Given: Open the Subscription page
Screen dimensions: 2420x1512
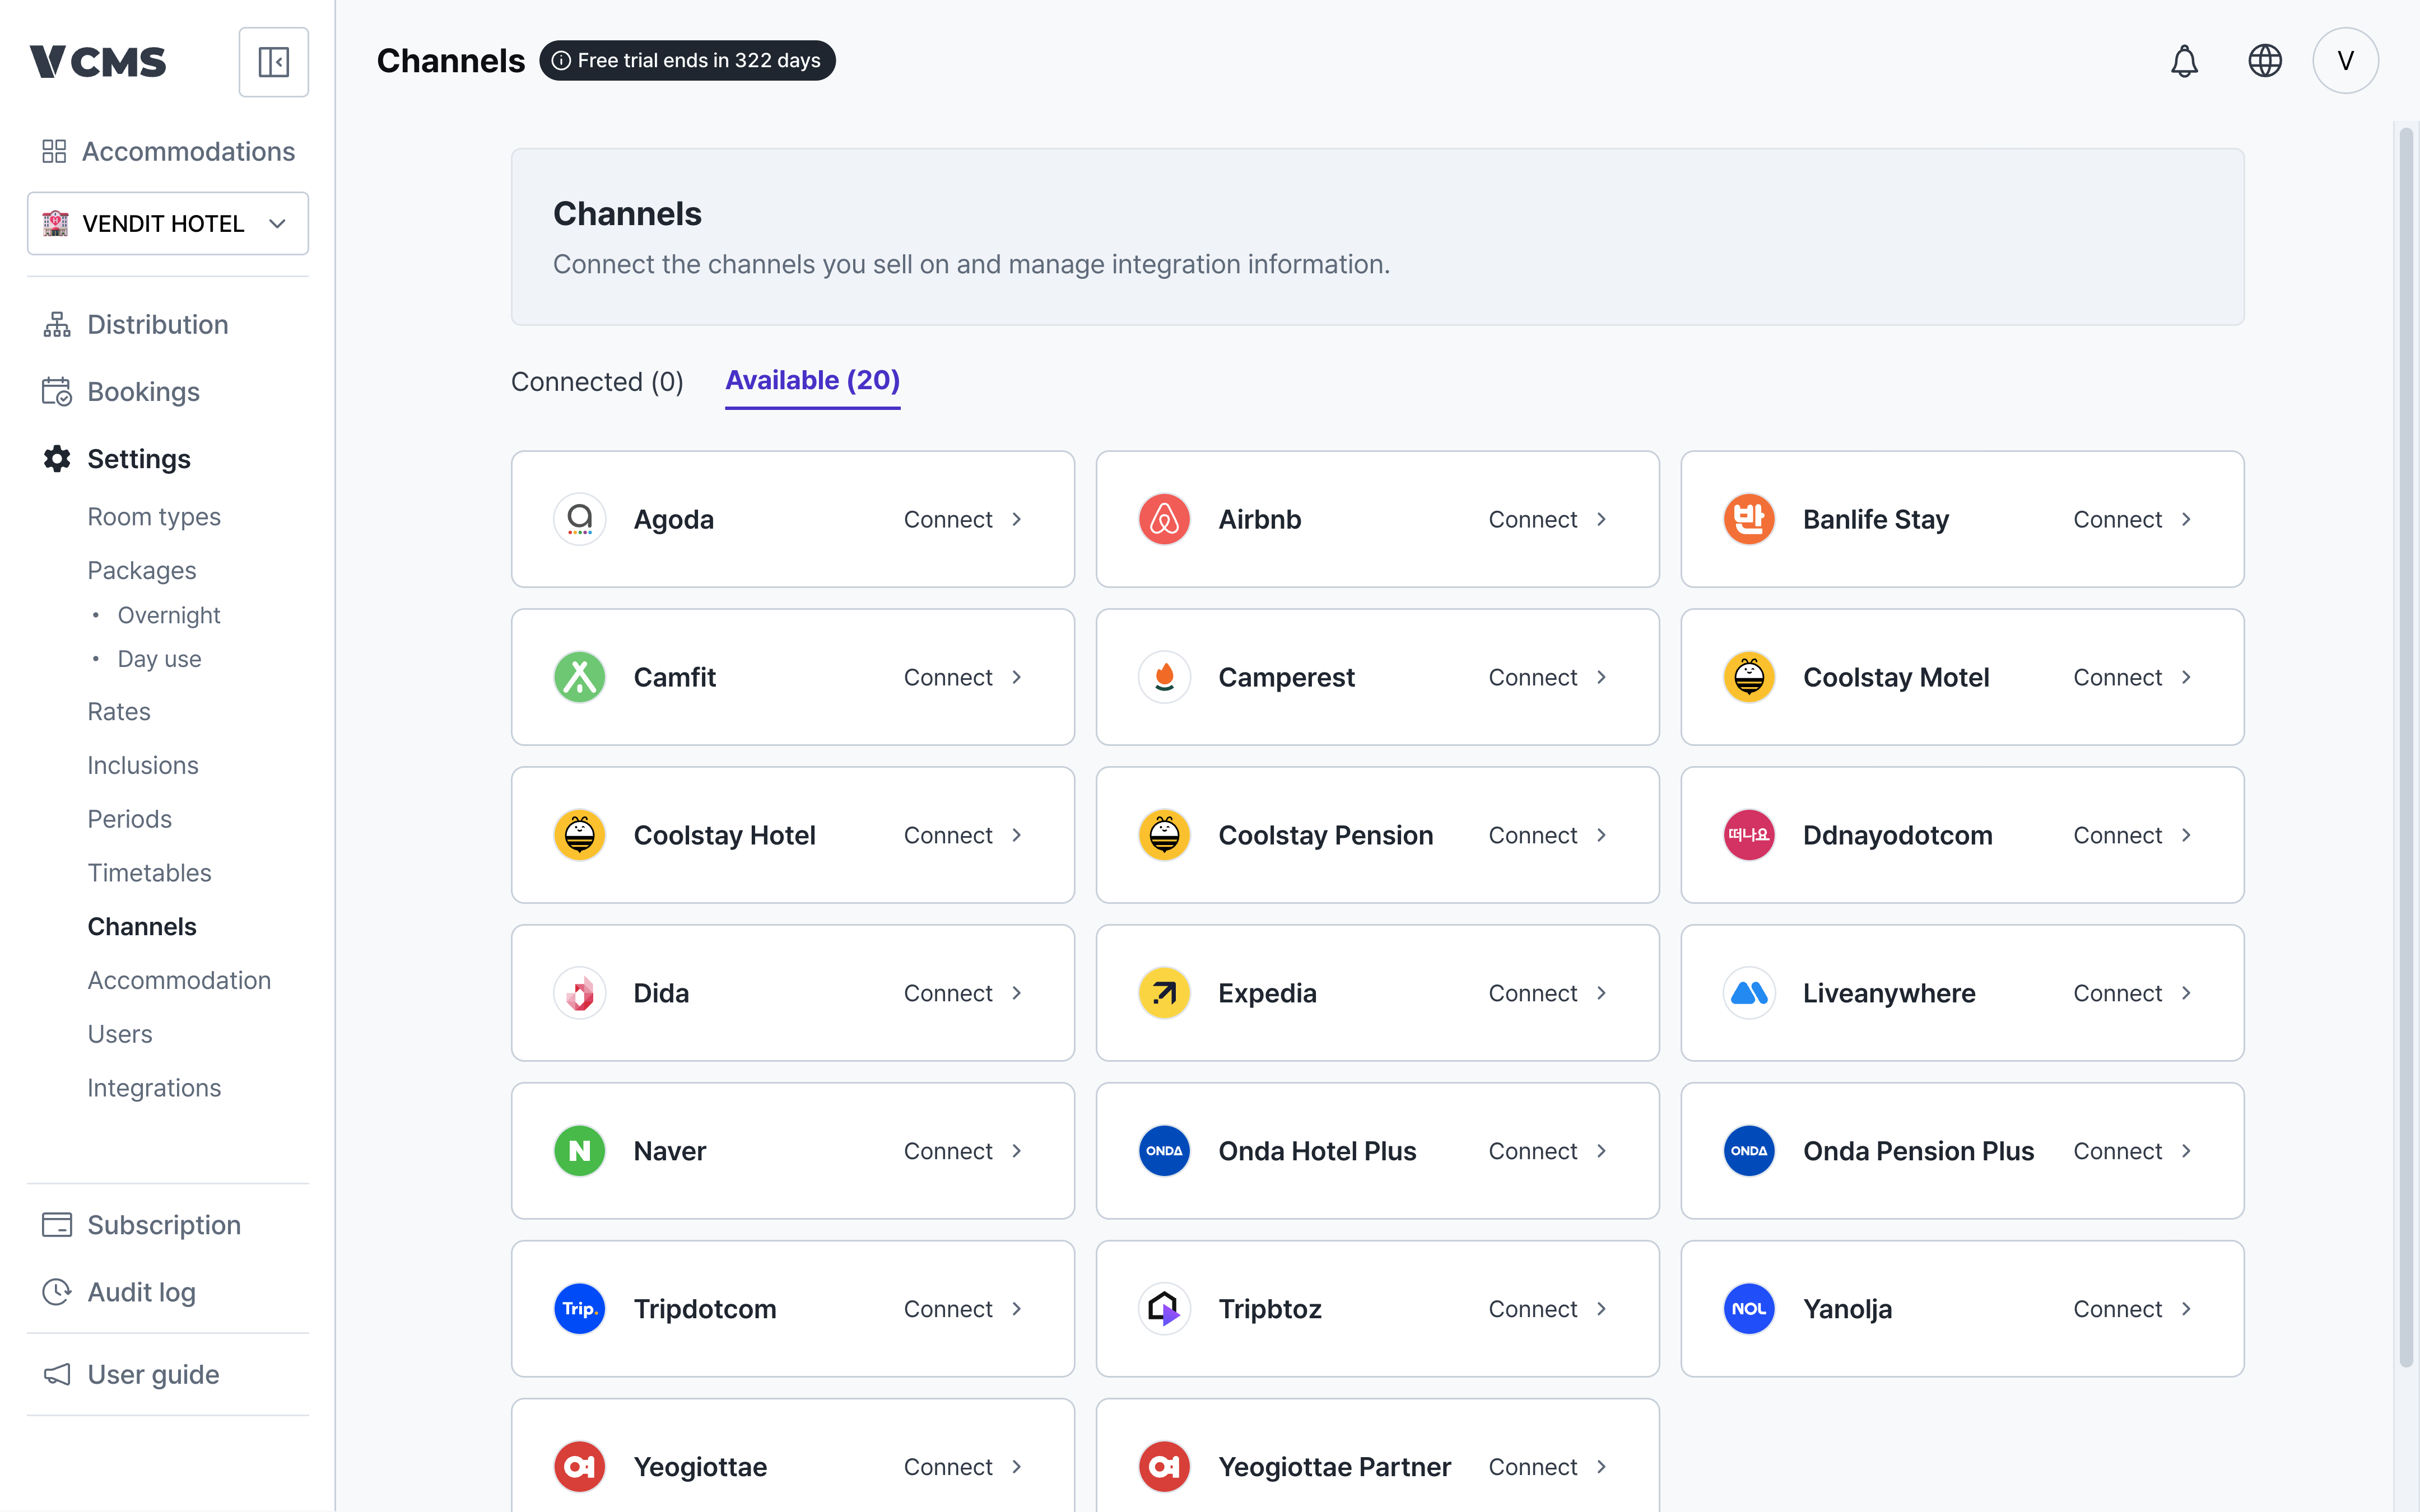Looking at the screenshot, I should pyautogui.click(x=142, y=1225).
